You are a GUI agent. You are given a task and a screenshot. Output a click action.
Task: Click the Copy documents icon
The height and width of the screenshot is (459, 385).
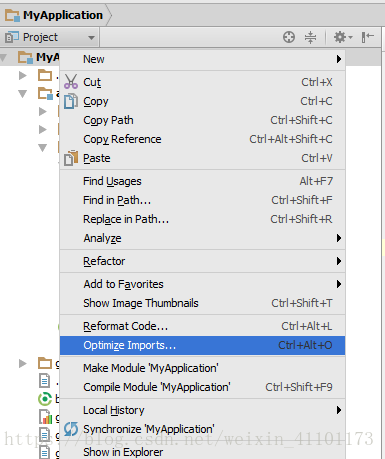tap(71, 101)
